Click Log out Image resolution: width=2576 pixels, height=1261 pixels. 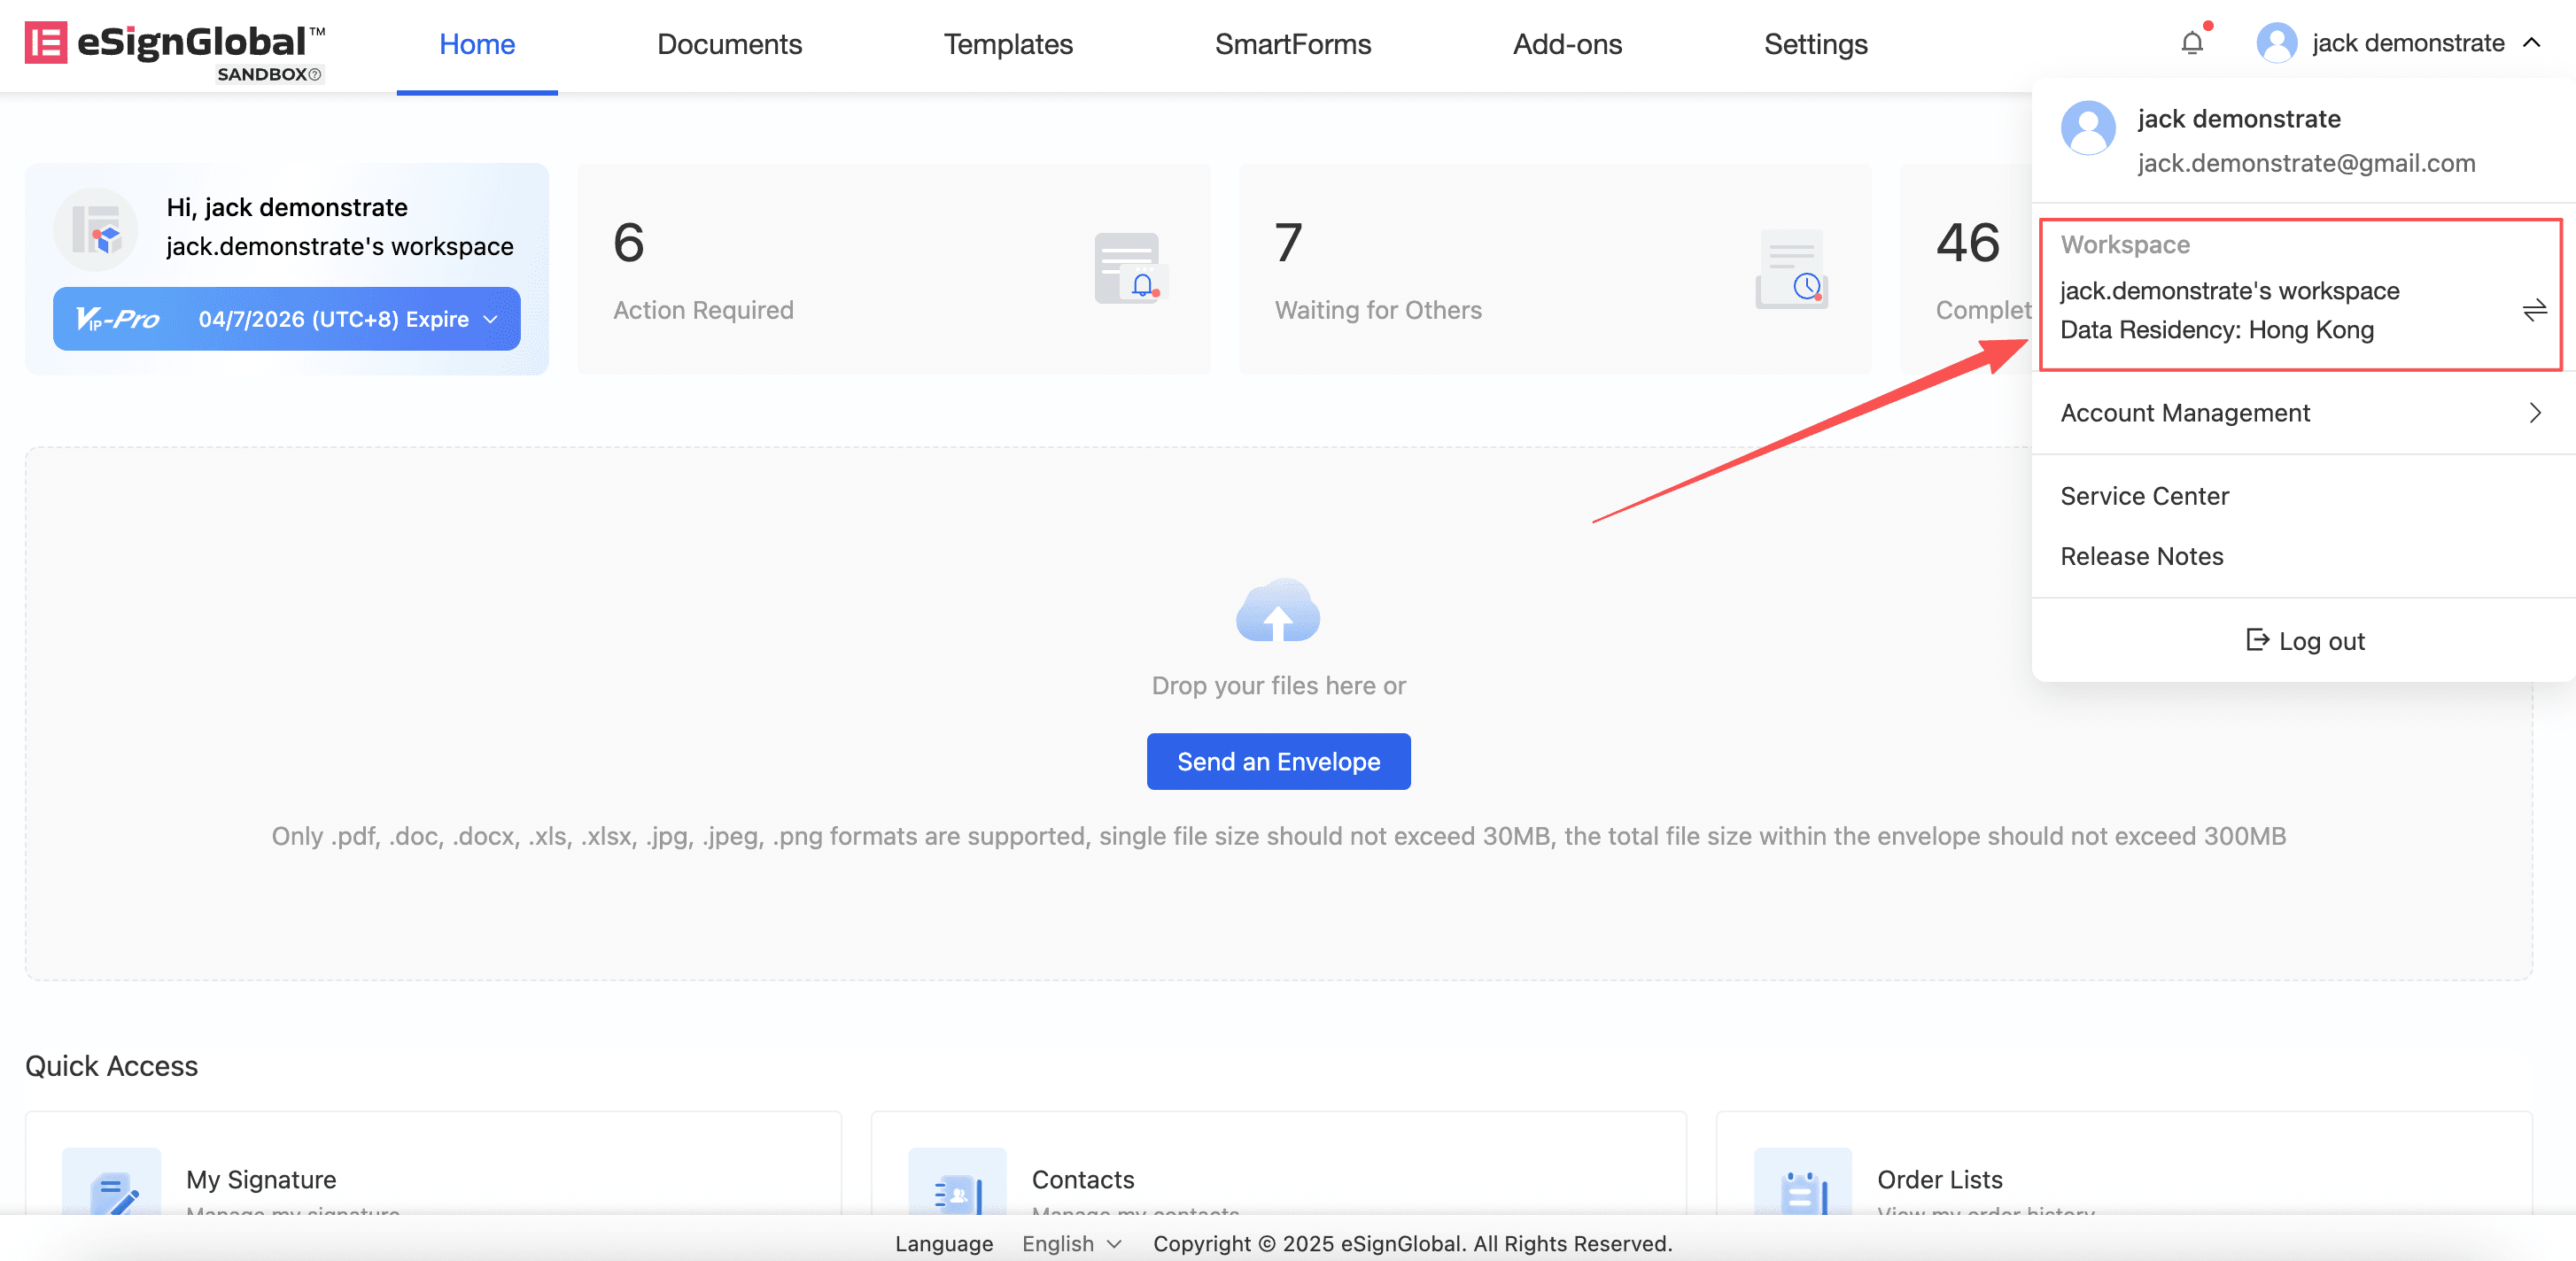(x=2304, y=641)
